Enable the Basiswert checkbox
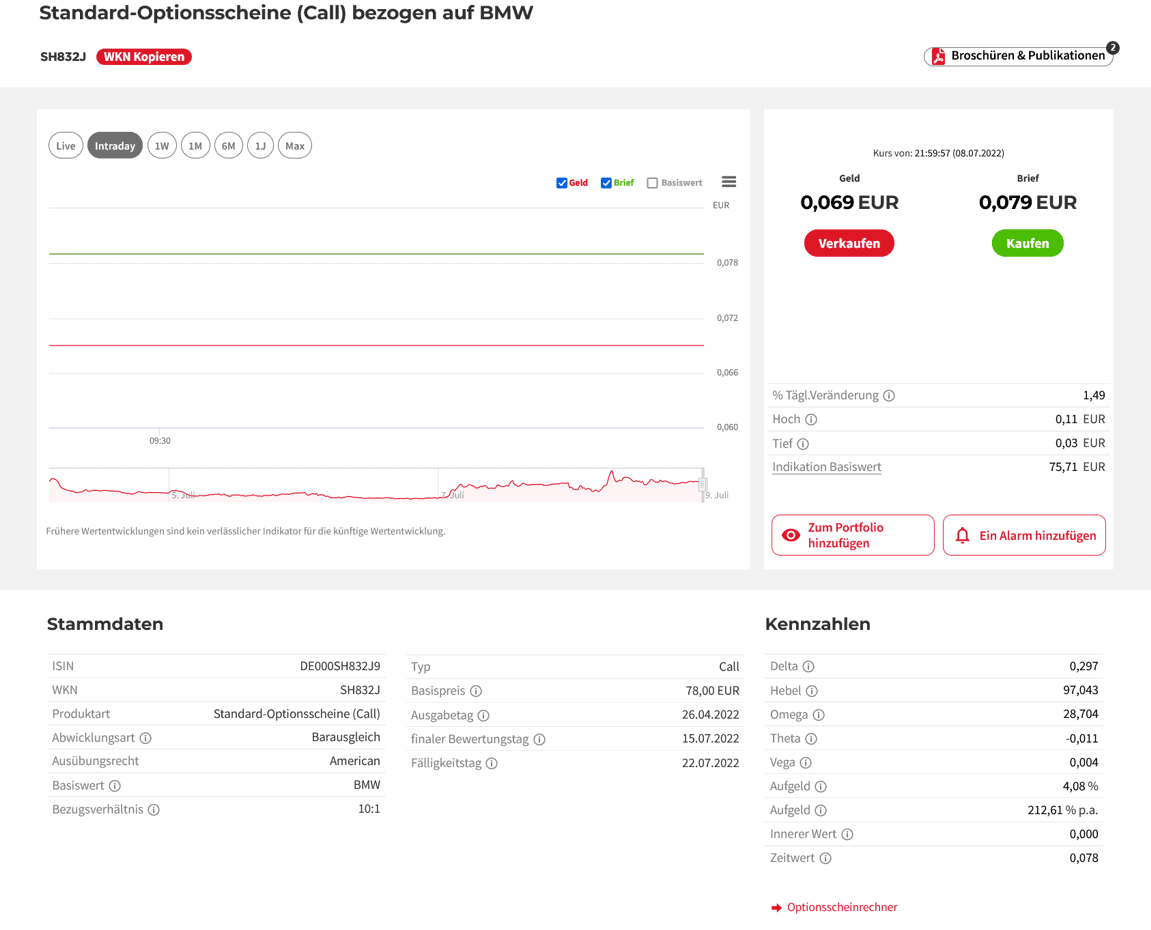1151x930 pixels. 652,183
